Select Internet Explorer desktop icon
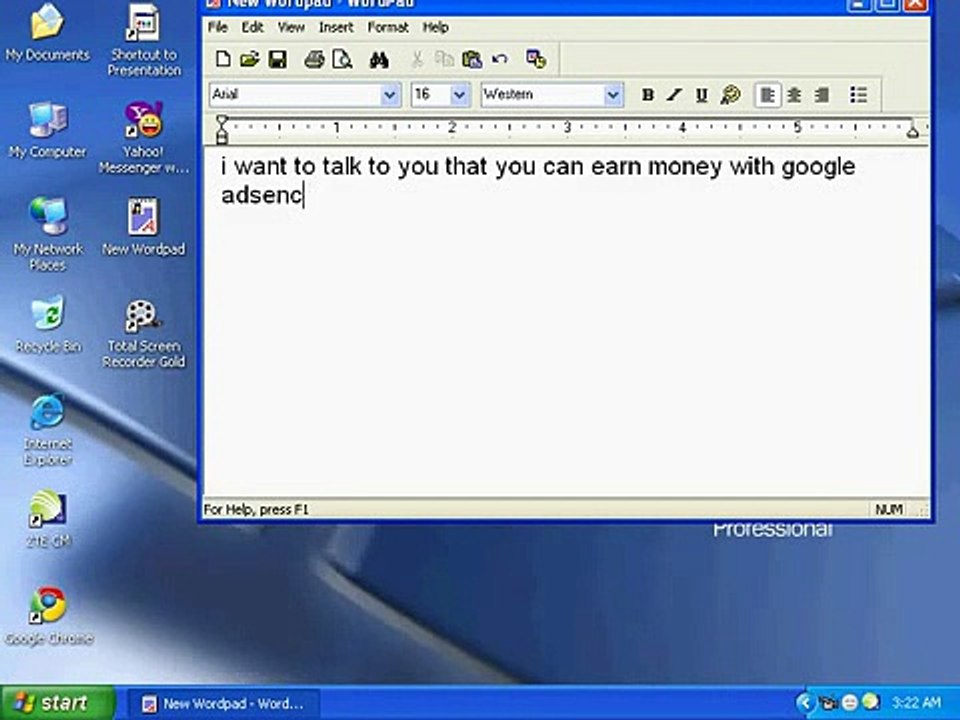 click(48, 429)
